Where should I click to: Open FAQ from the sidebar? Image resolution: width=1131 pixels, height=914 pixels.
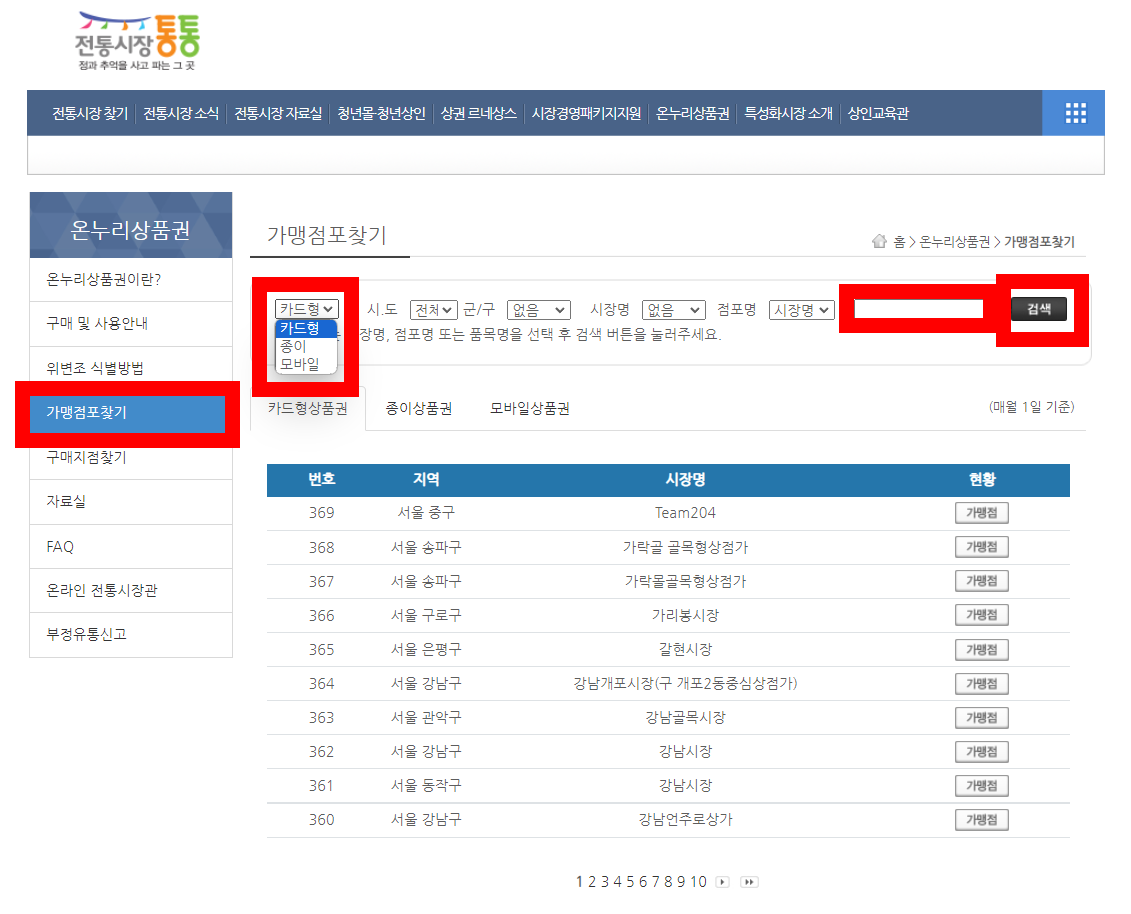pyautogui.click(x=62, y=546)
